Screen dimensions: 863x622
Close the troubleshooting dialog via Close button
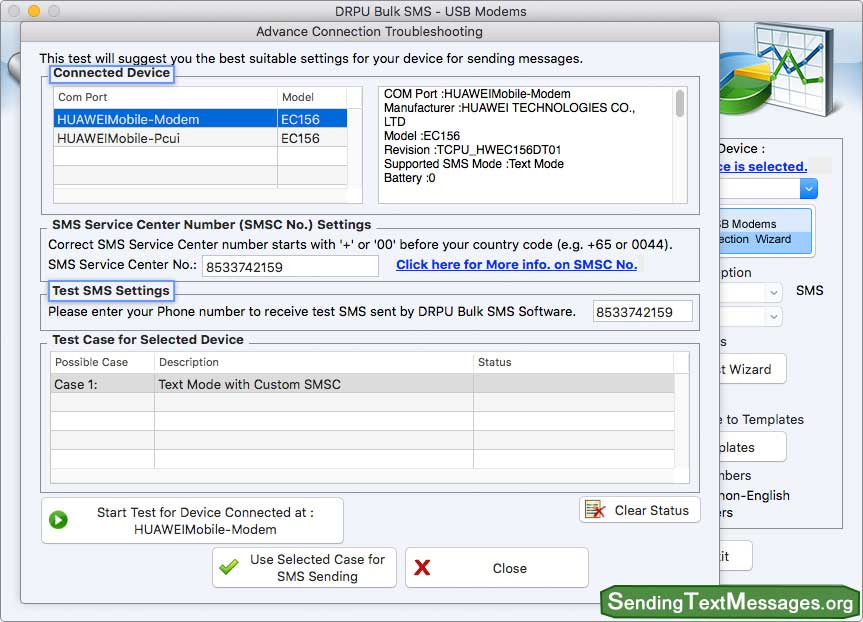point(496,568)
